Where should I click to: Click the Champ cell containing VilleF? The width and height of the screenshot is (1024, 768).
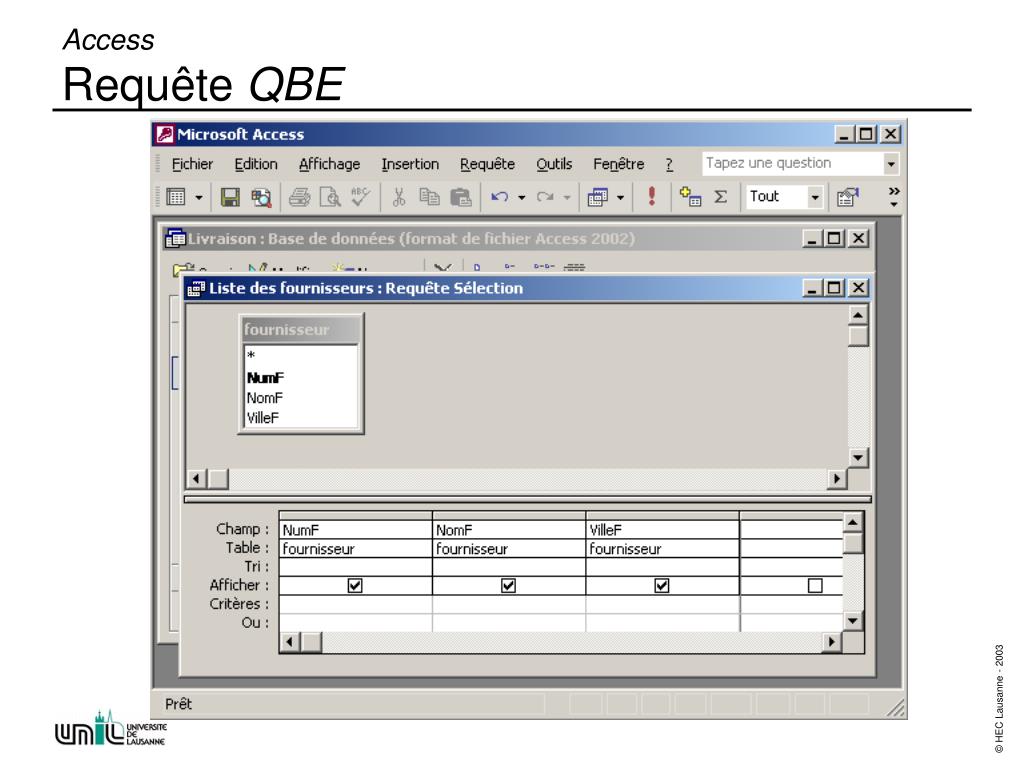tap(663, 530)
